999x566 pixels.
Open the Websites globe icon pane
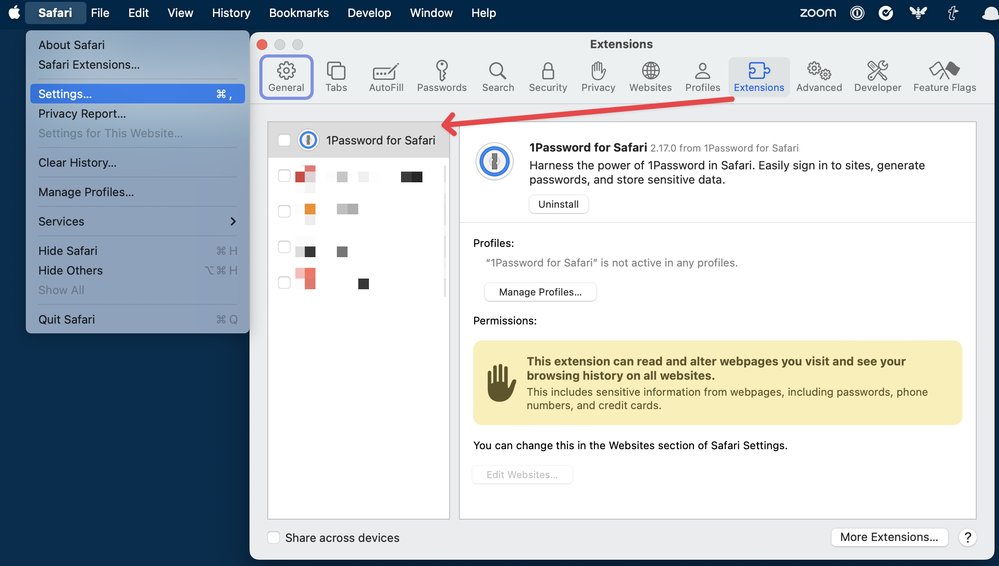pyautogui.click(x=650, y=76)
